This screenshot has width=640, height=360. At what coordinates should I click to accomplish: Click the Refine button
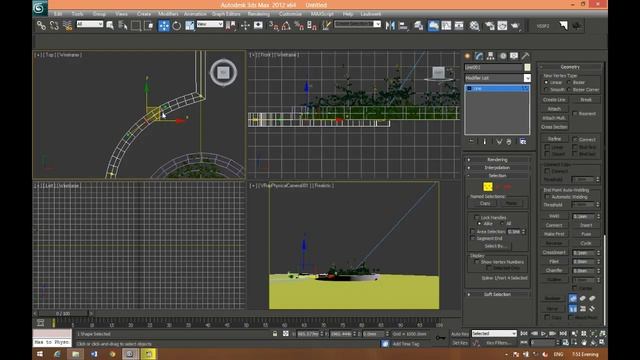pos(554,139)
